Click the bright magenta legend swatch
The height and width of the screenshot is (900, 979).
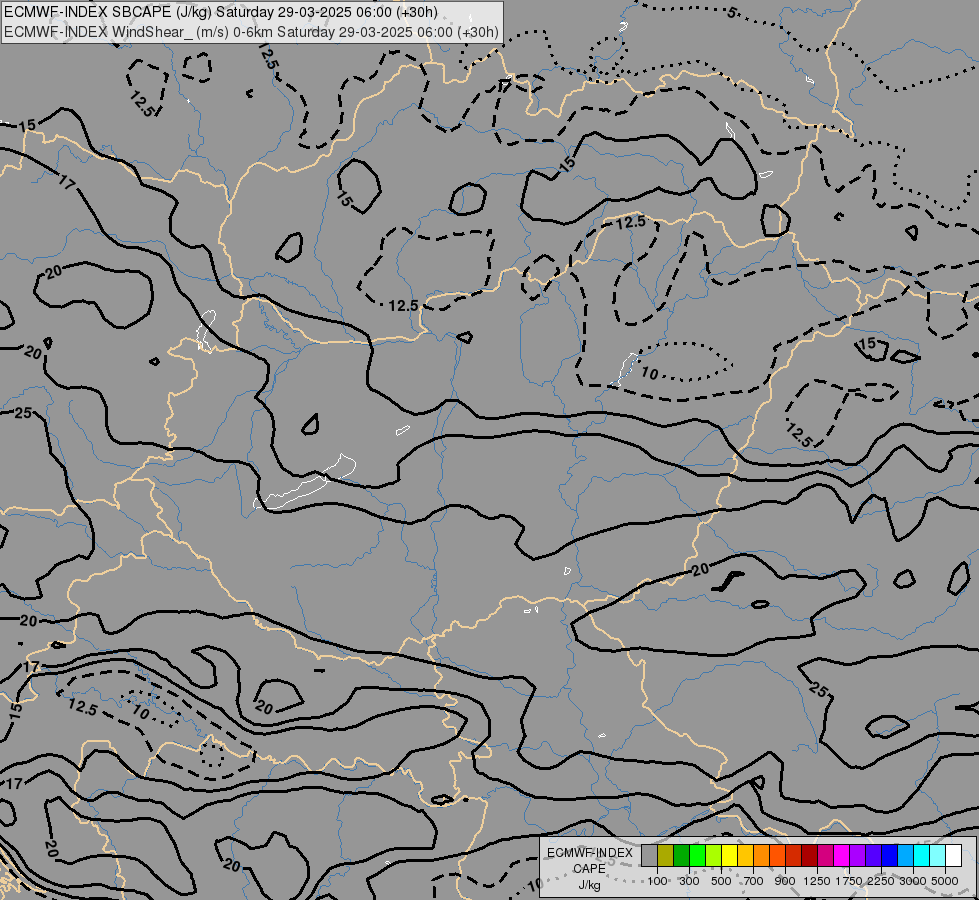coord(842,855)
